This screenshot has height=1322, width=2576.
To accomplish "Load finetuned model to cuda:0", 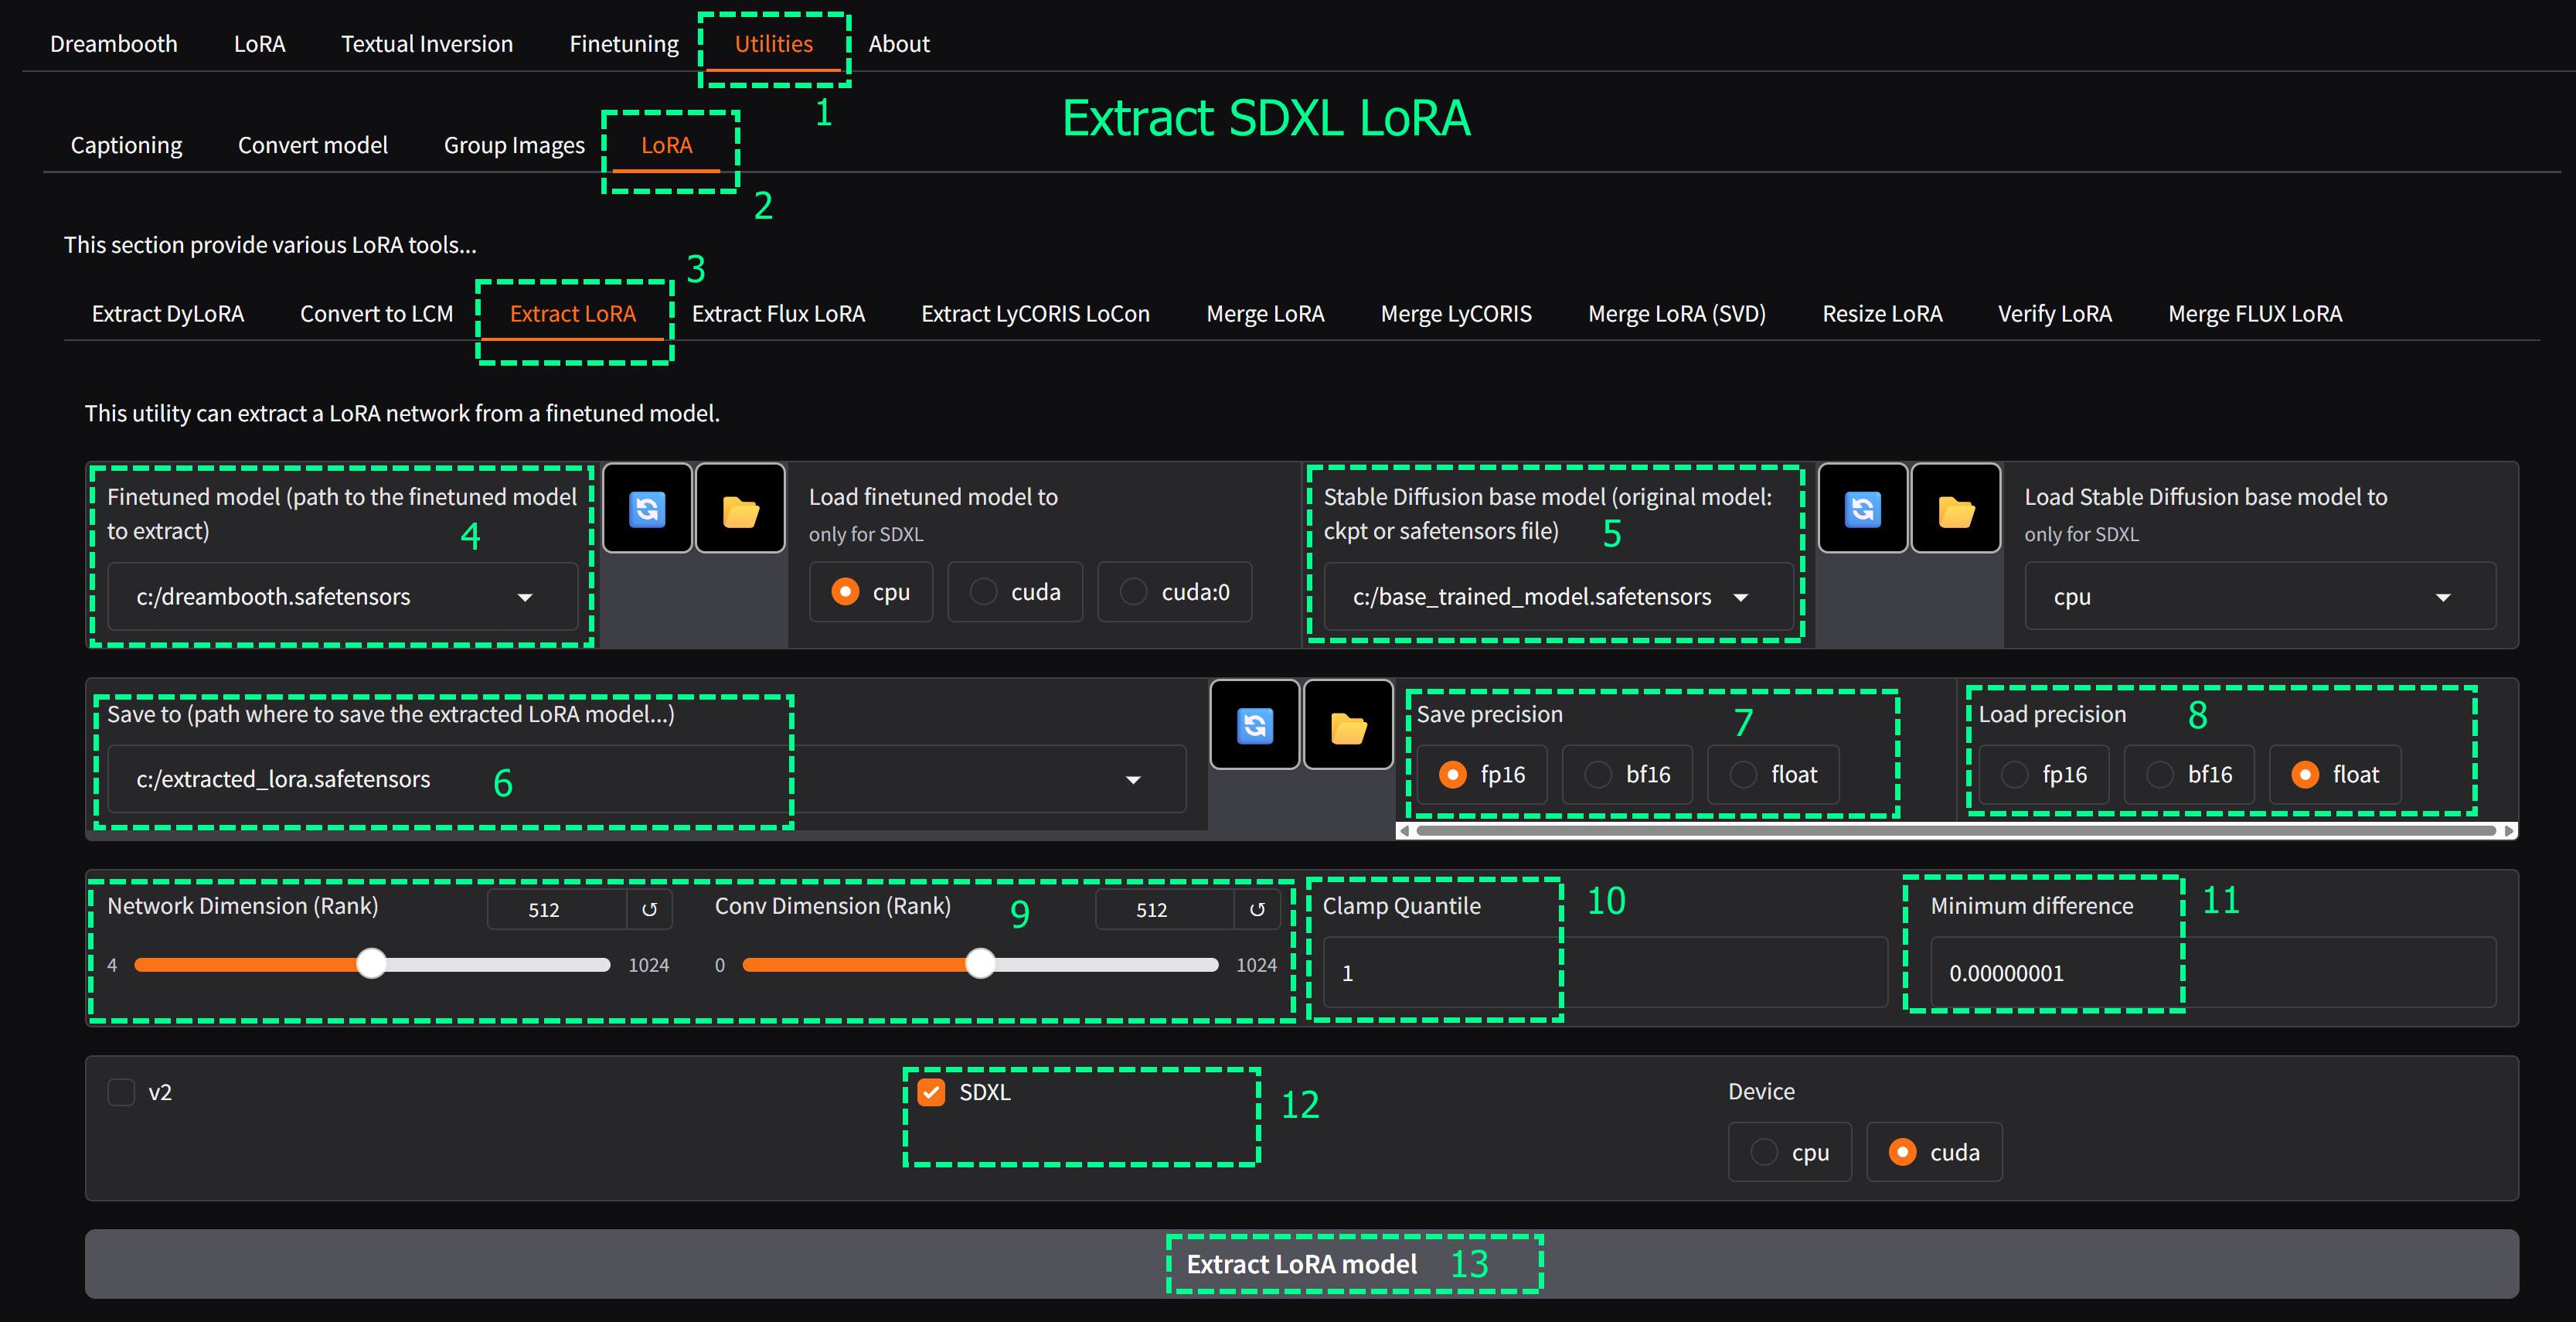I will [x=1174, y=592].
